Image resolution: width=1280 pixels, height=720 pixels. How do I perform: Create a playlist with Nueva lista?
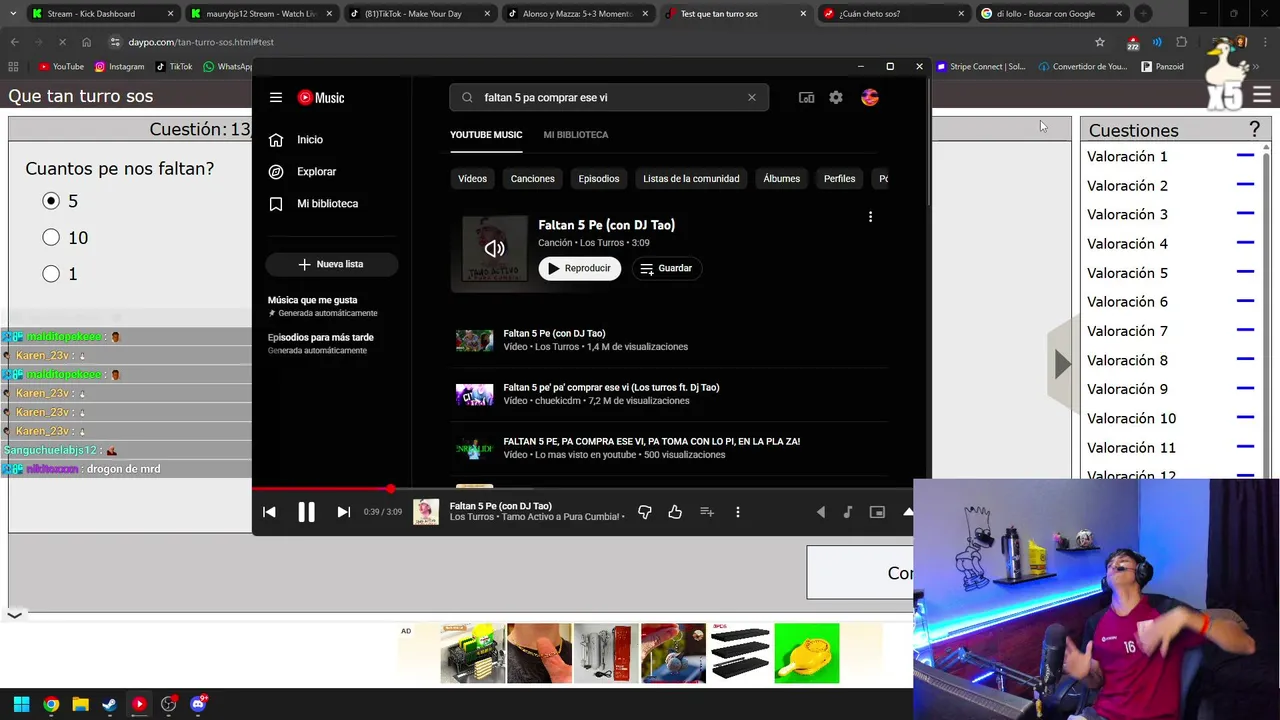[331, 264]
